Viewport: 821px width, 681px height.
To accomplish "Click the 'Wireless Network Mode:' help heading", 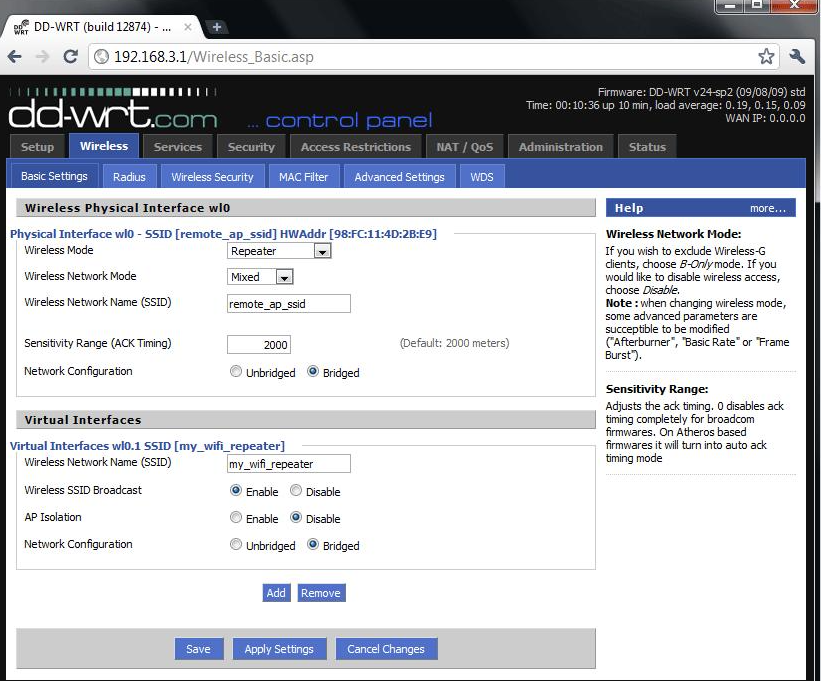I will pos(673,234).
